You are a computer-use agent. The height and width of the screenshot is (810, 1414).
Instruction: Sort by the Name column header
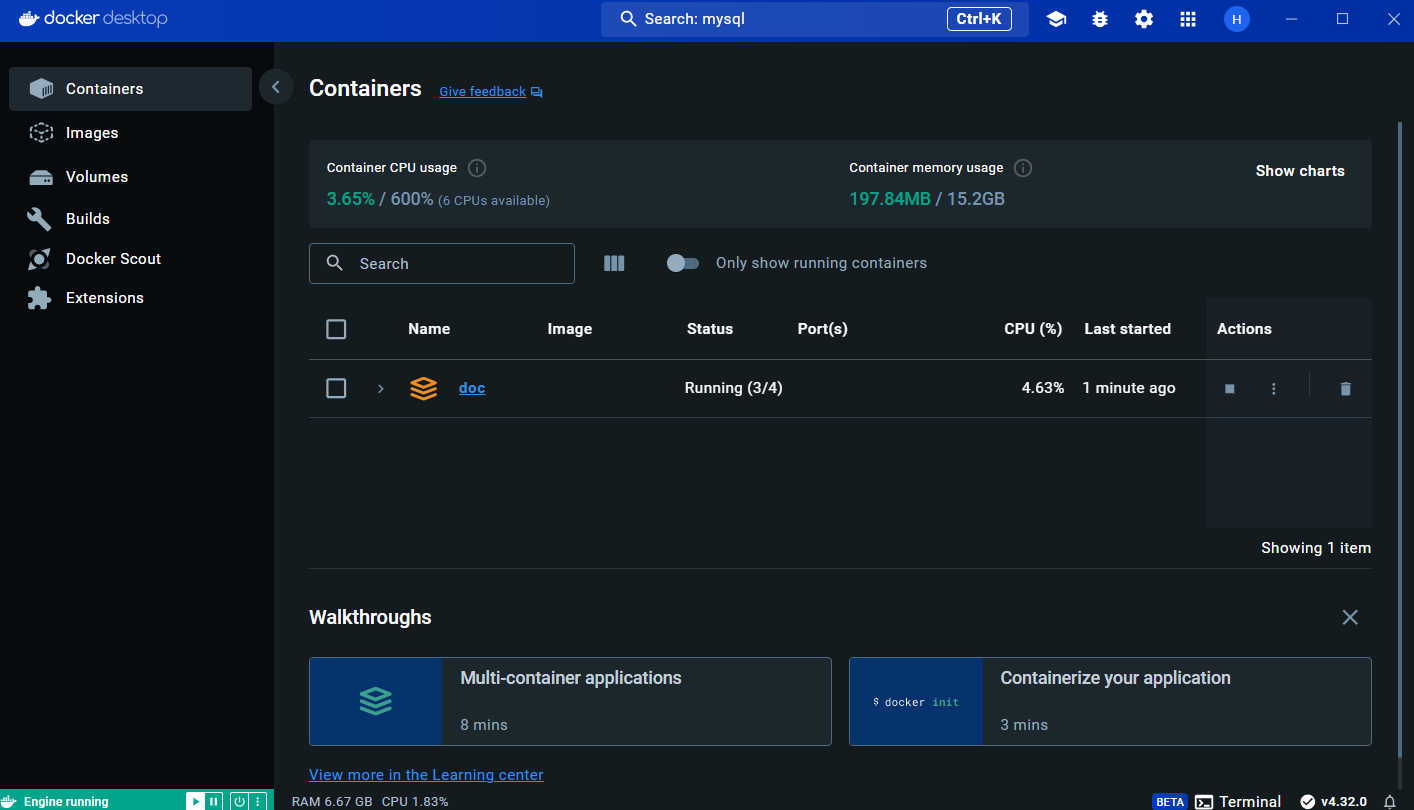coord(429,329)
